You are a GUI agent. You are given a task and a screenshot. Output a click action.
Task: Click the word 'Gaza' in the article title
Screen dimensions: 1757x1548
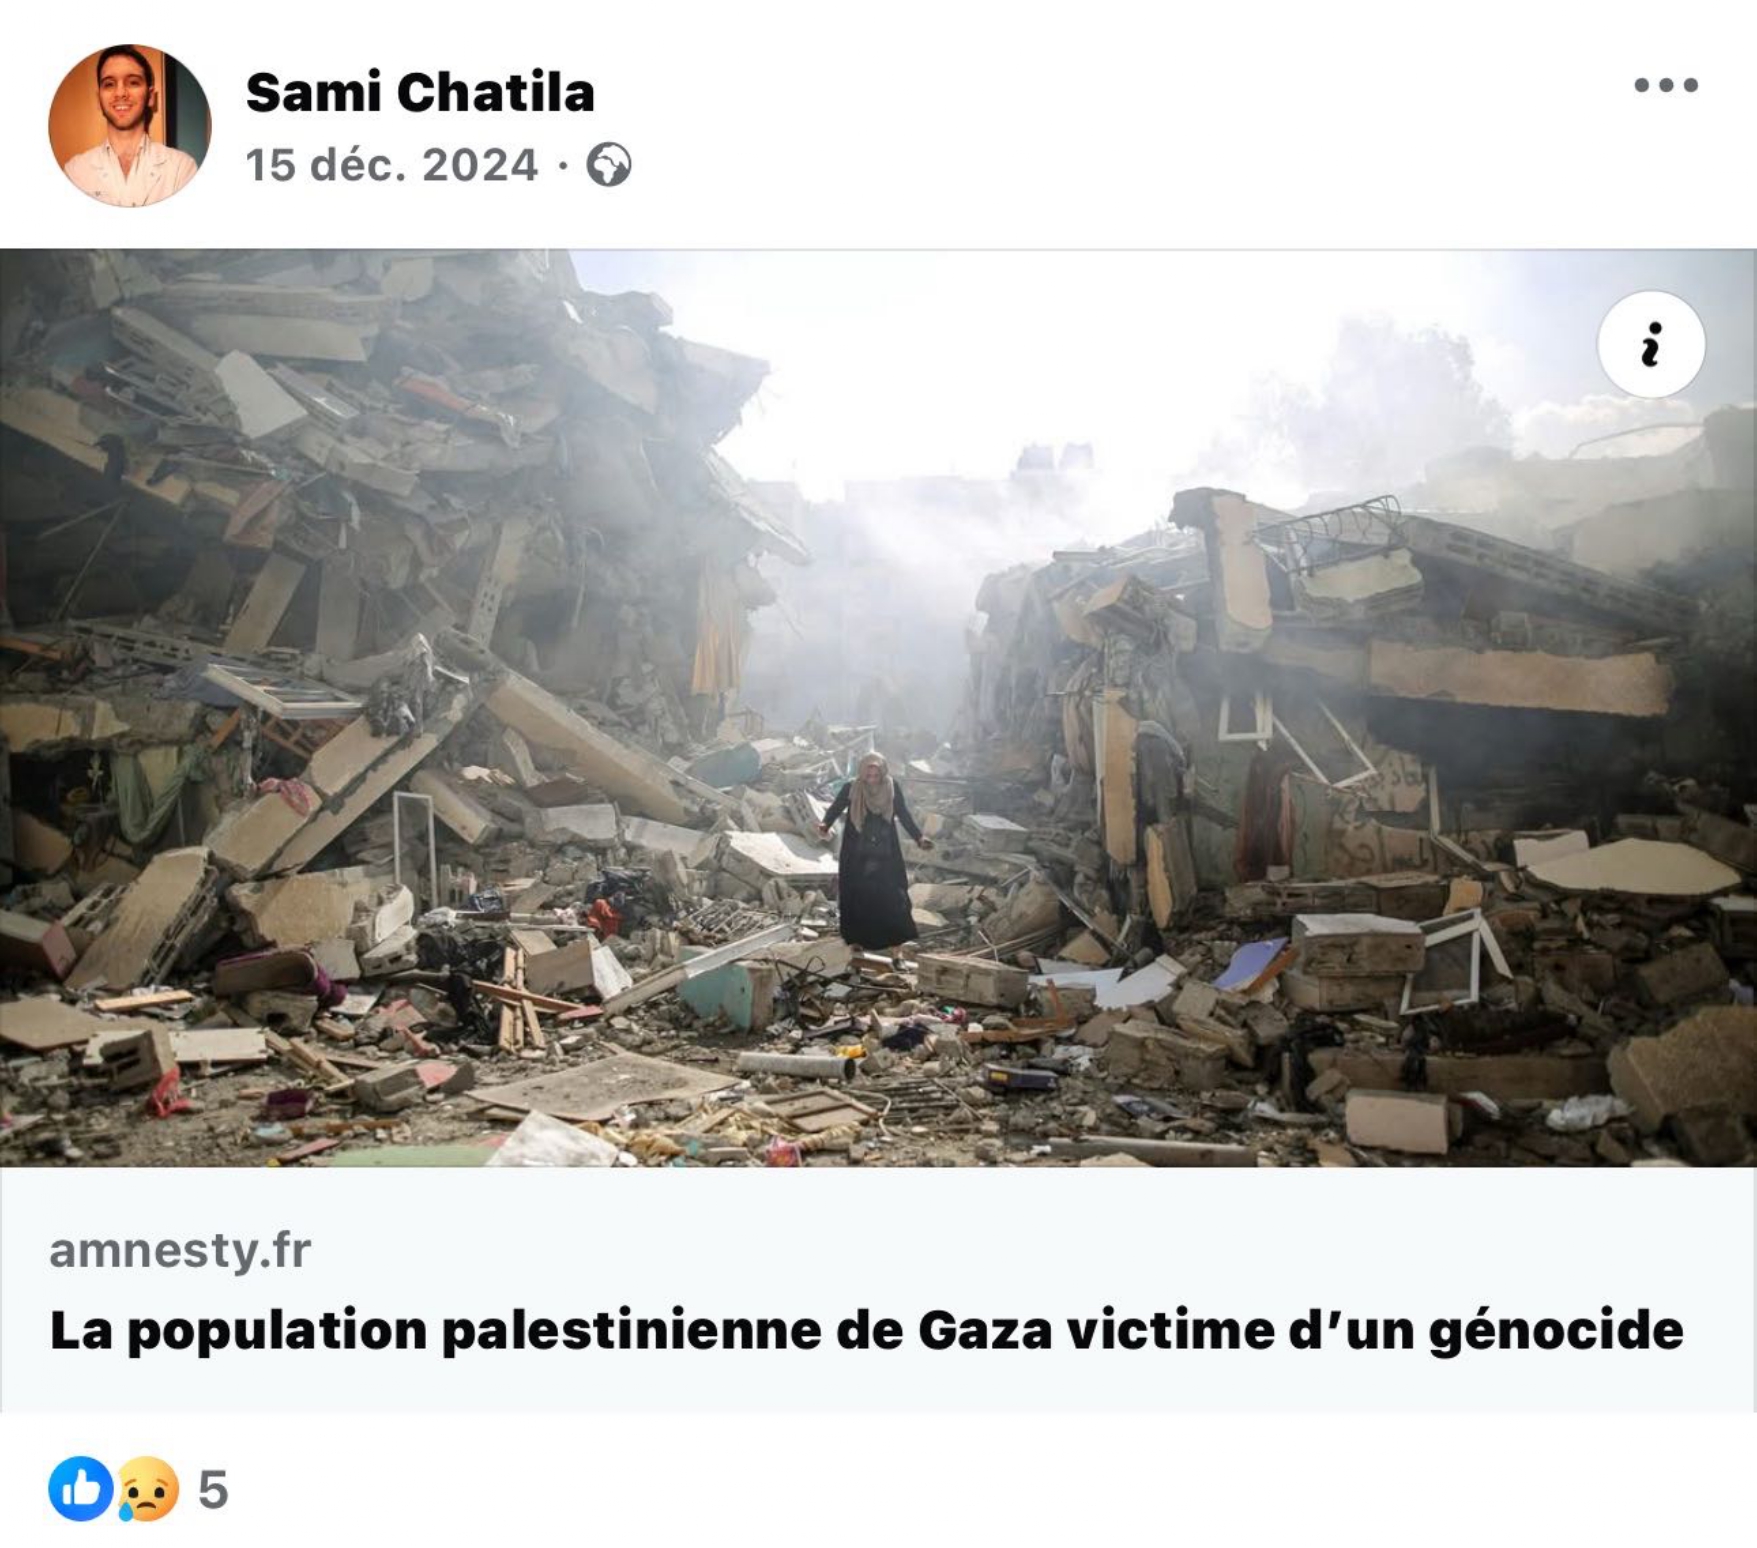click(x=985, y=1331)
